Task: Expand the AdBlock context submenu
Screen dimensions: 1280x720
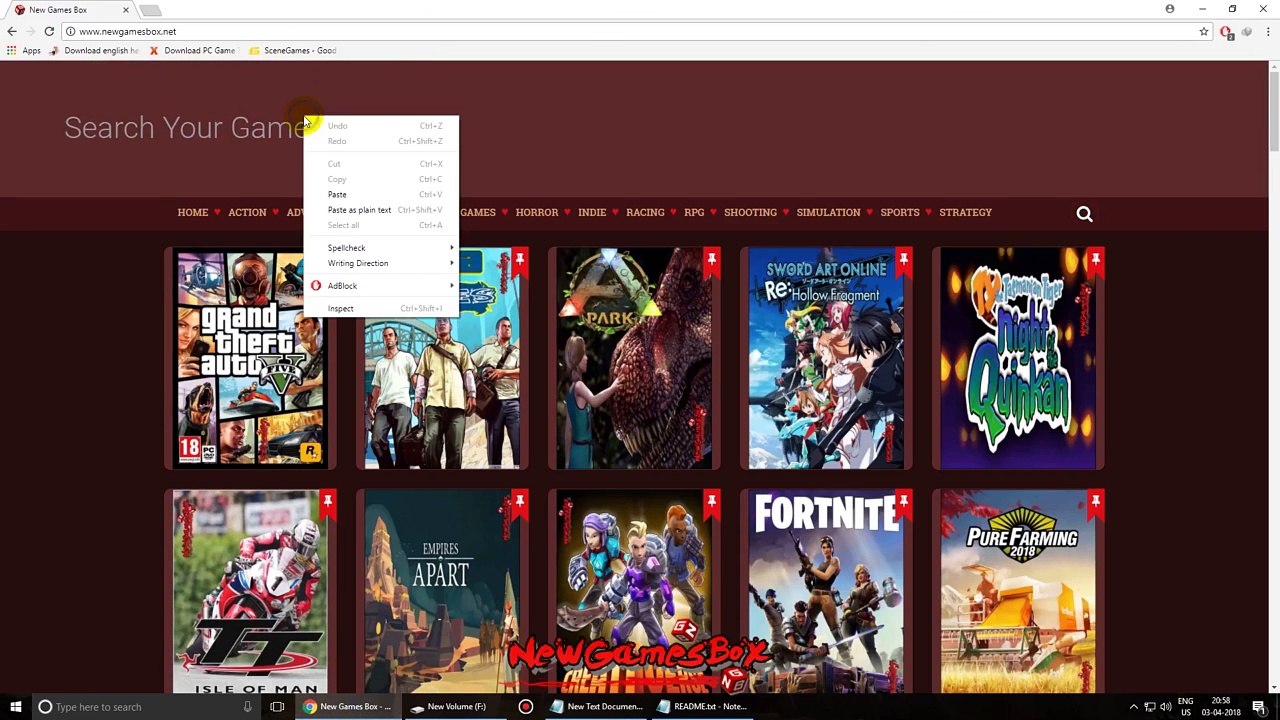Action: click(x=381, y=286)
